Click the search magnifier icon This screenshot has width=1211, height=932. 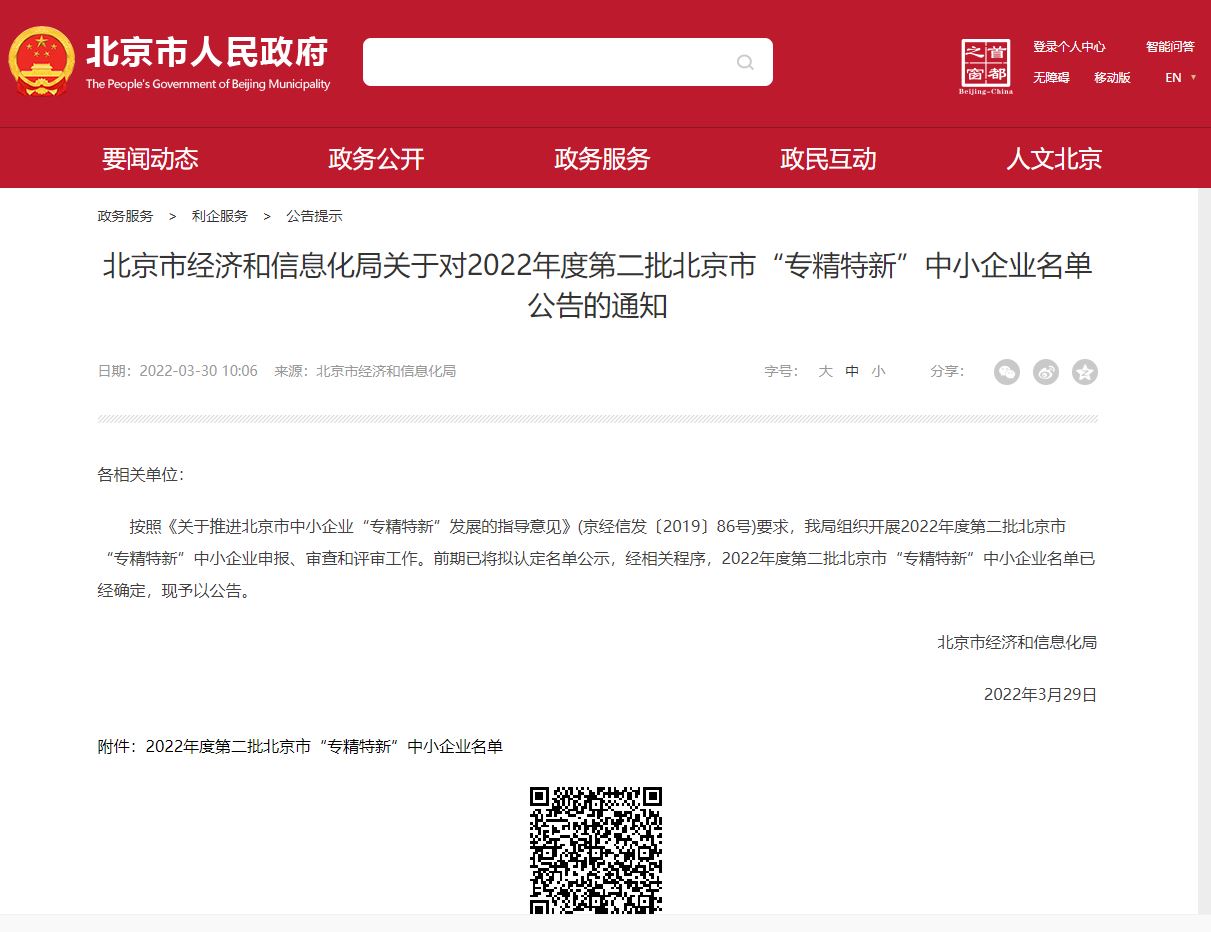click(745, 62)
